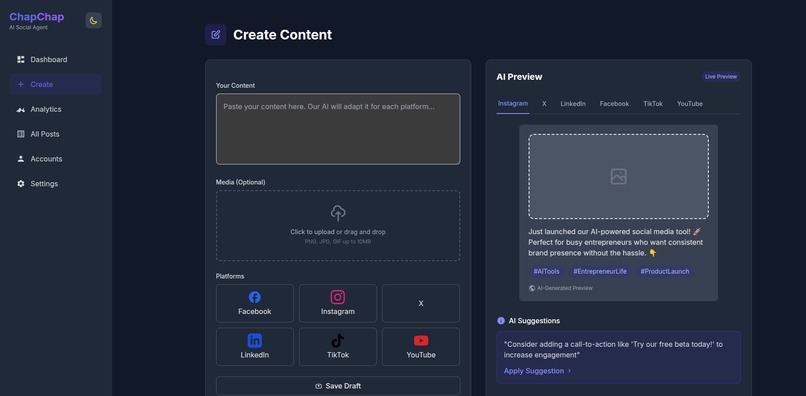Open Settings in the sidebar
806x396 pixels.
55,184
